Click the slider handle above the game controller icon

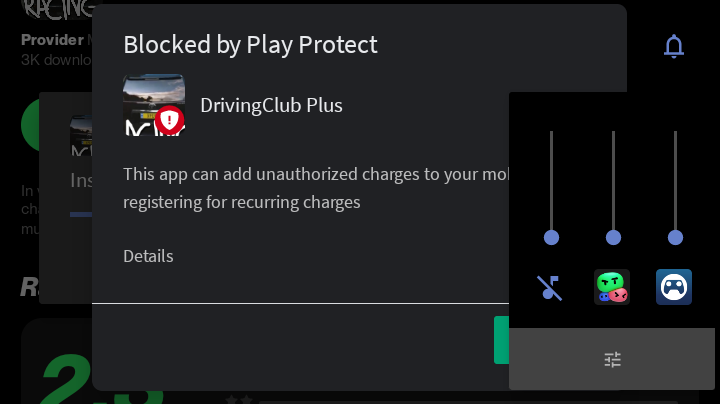(x=675, y=238)
